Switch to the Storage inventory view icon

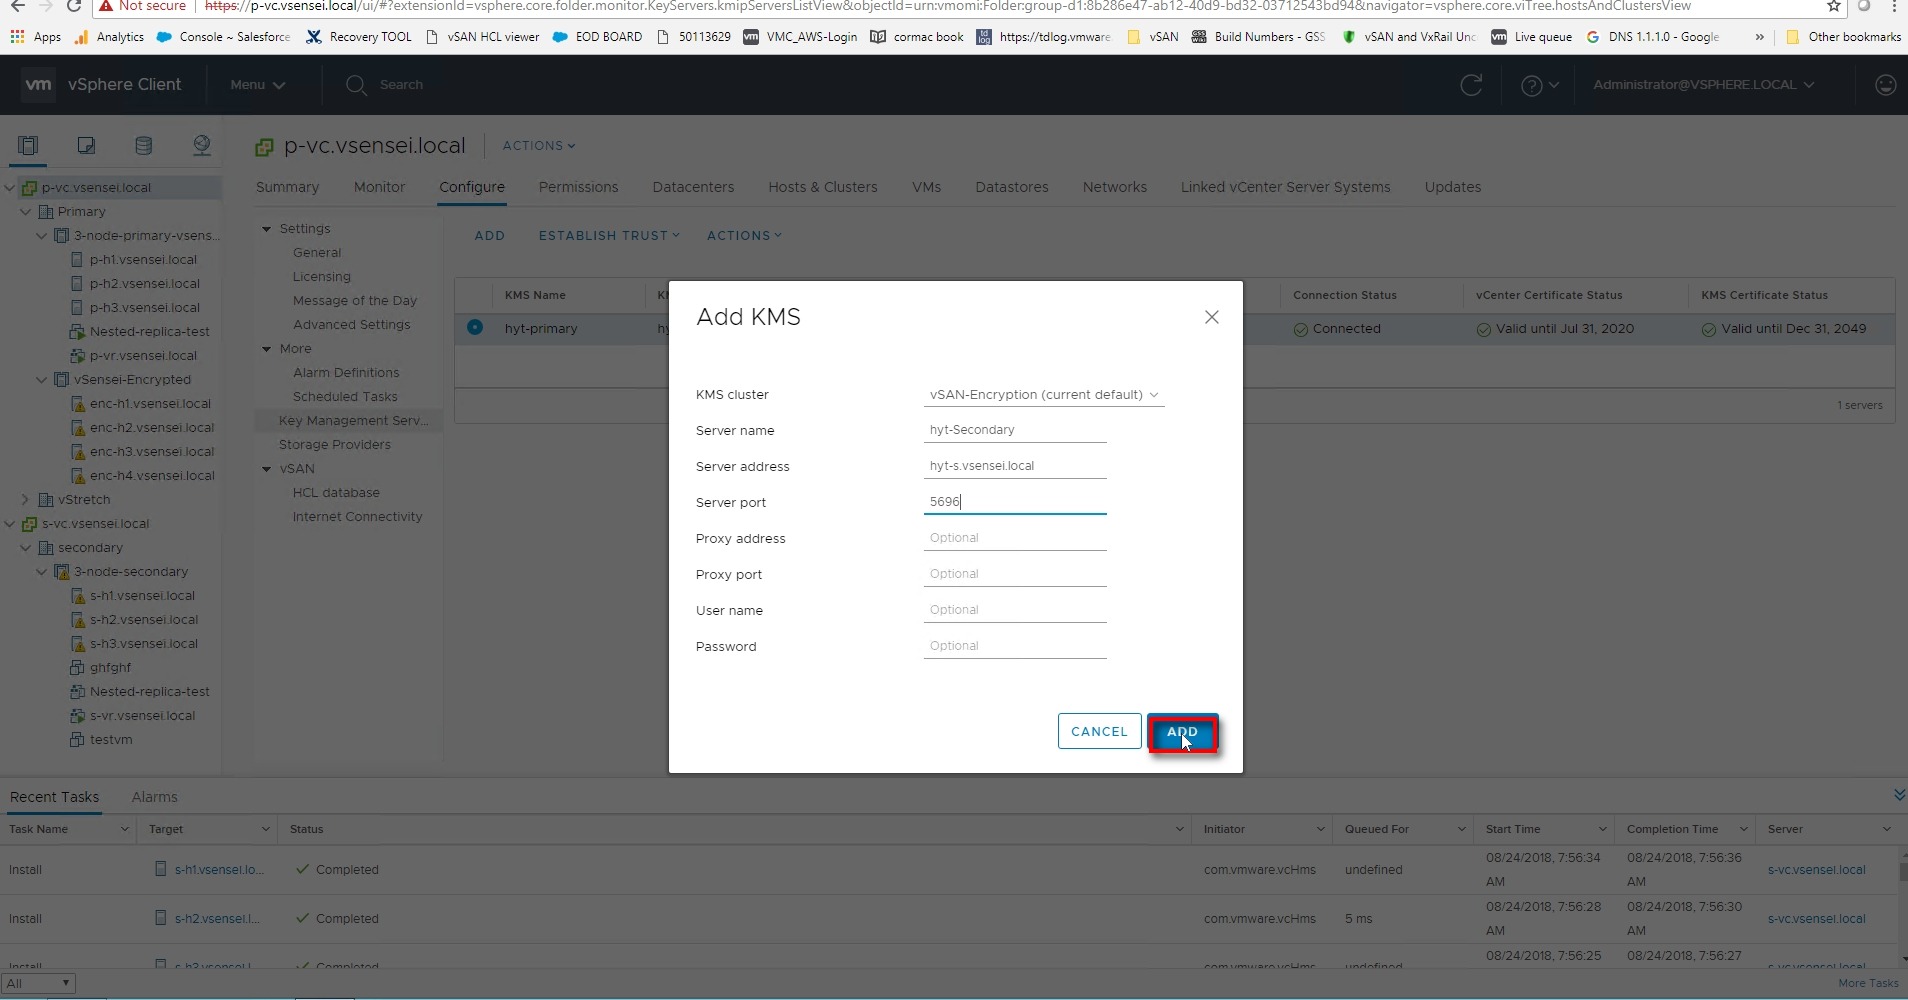(144, 146)
